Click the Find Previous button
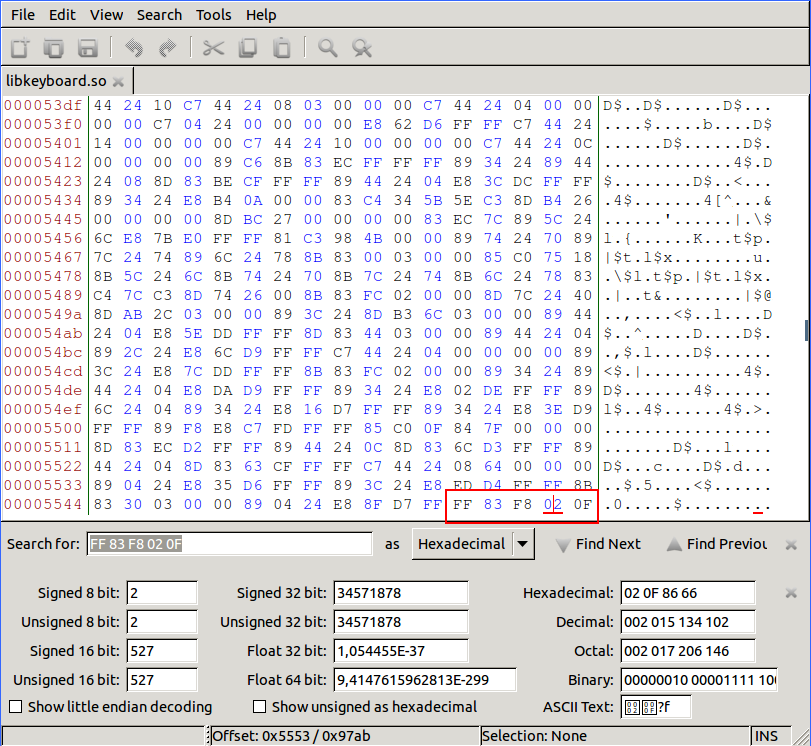 pos(716,544)
